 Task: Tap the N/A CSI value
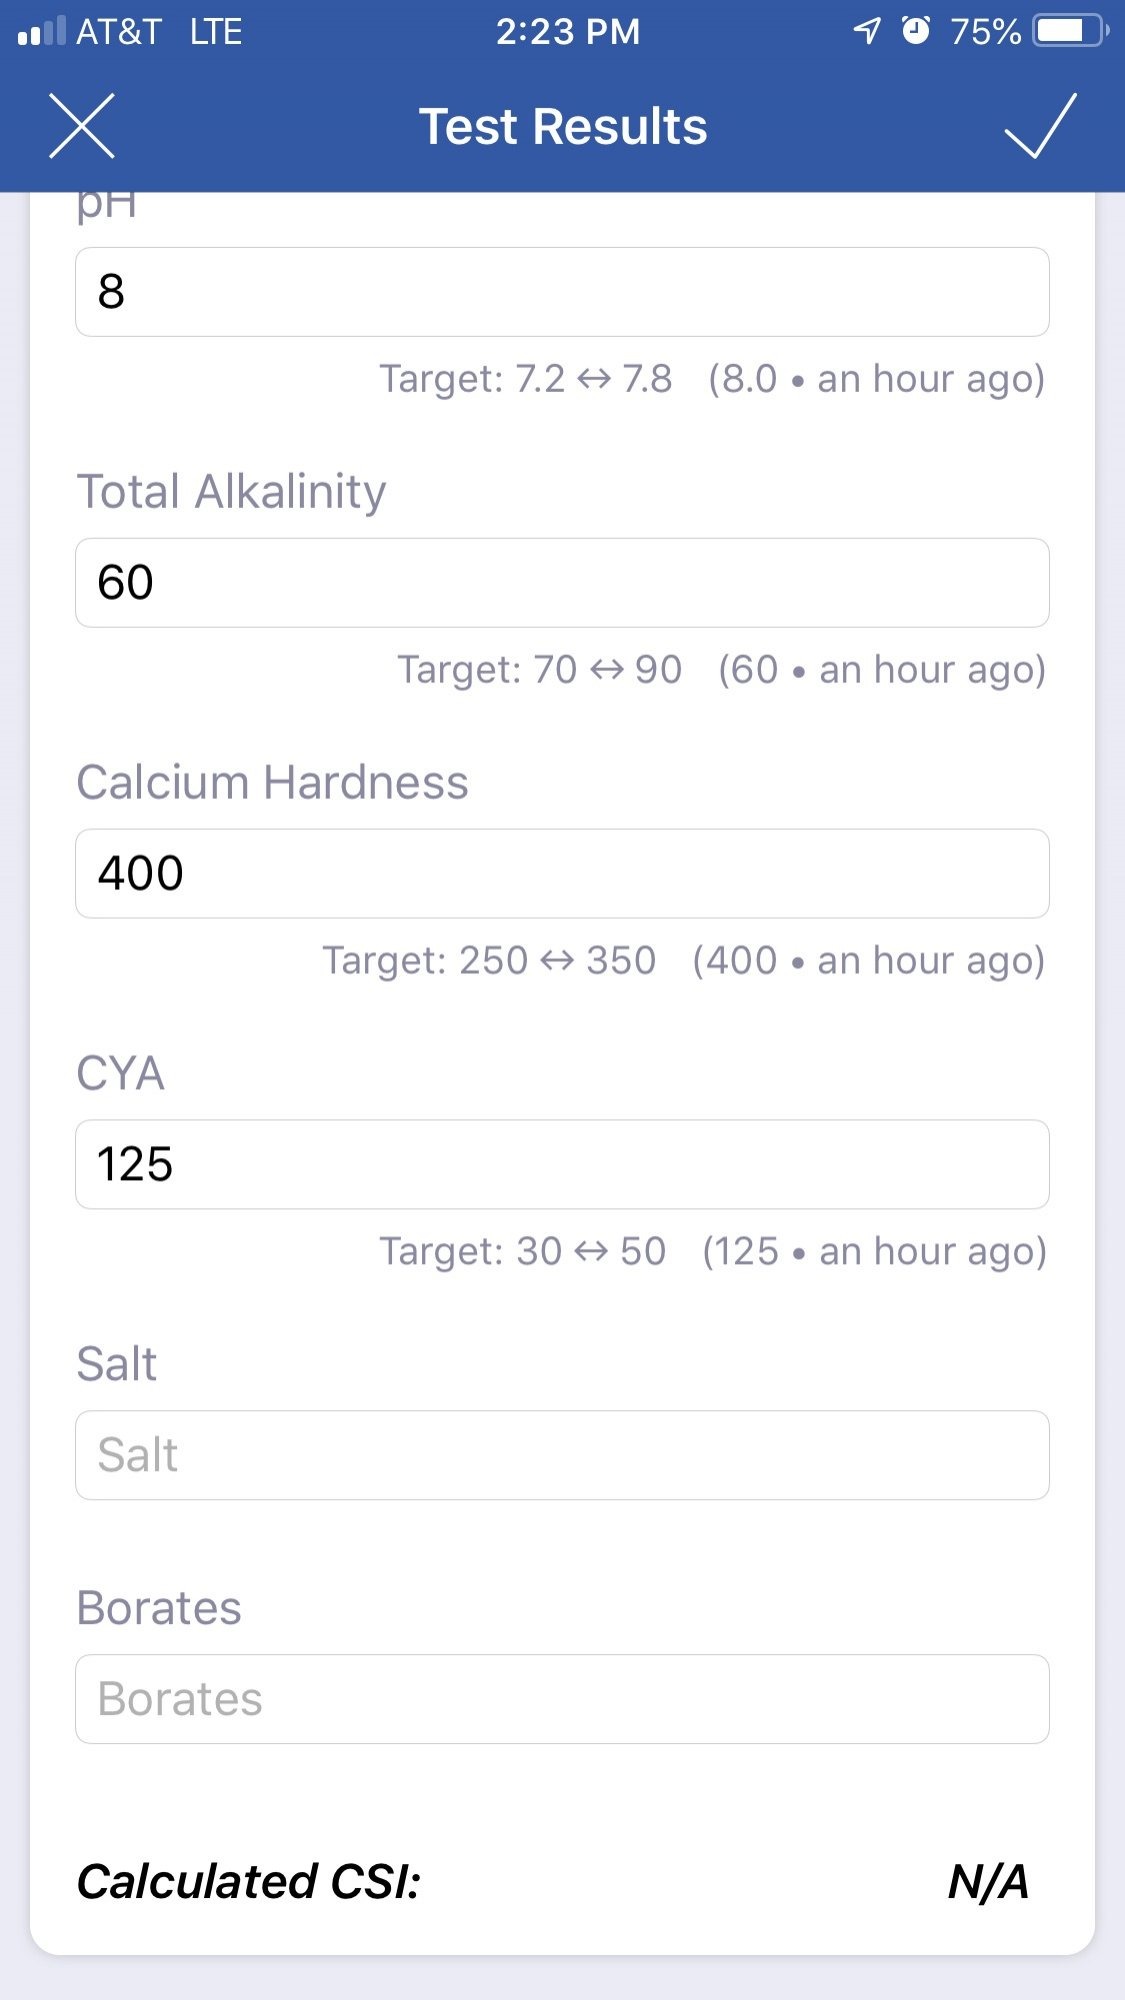pos(988,1881)
